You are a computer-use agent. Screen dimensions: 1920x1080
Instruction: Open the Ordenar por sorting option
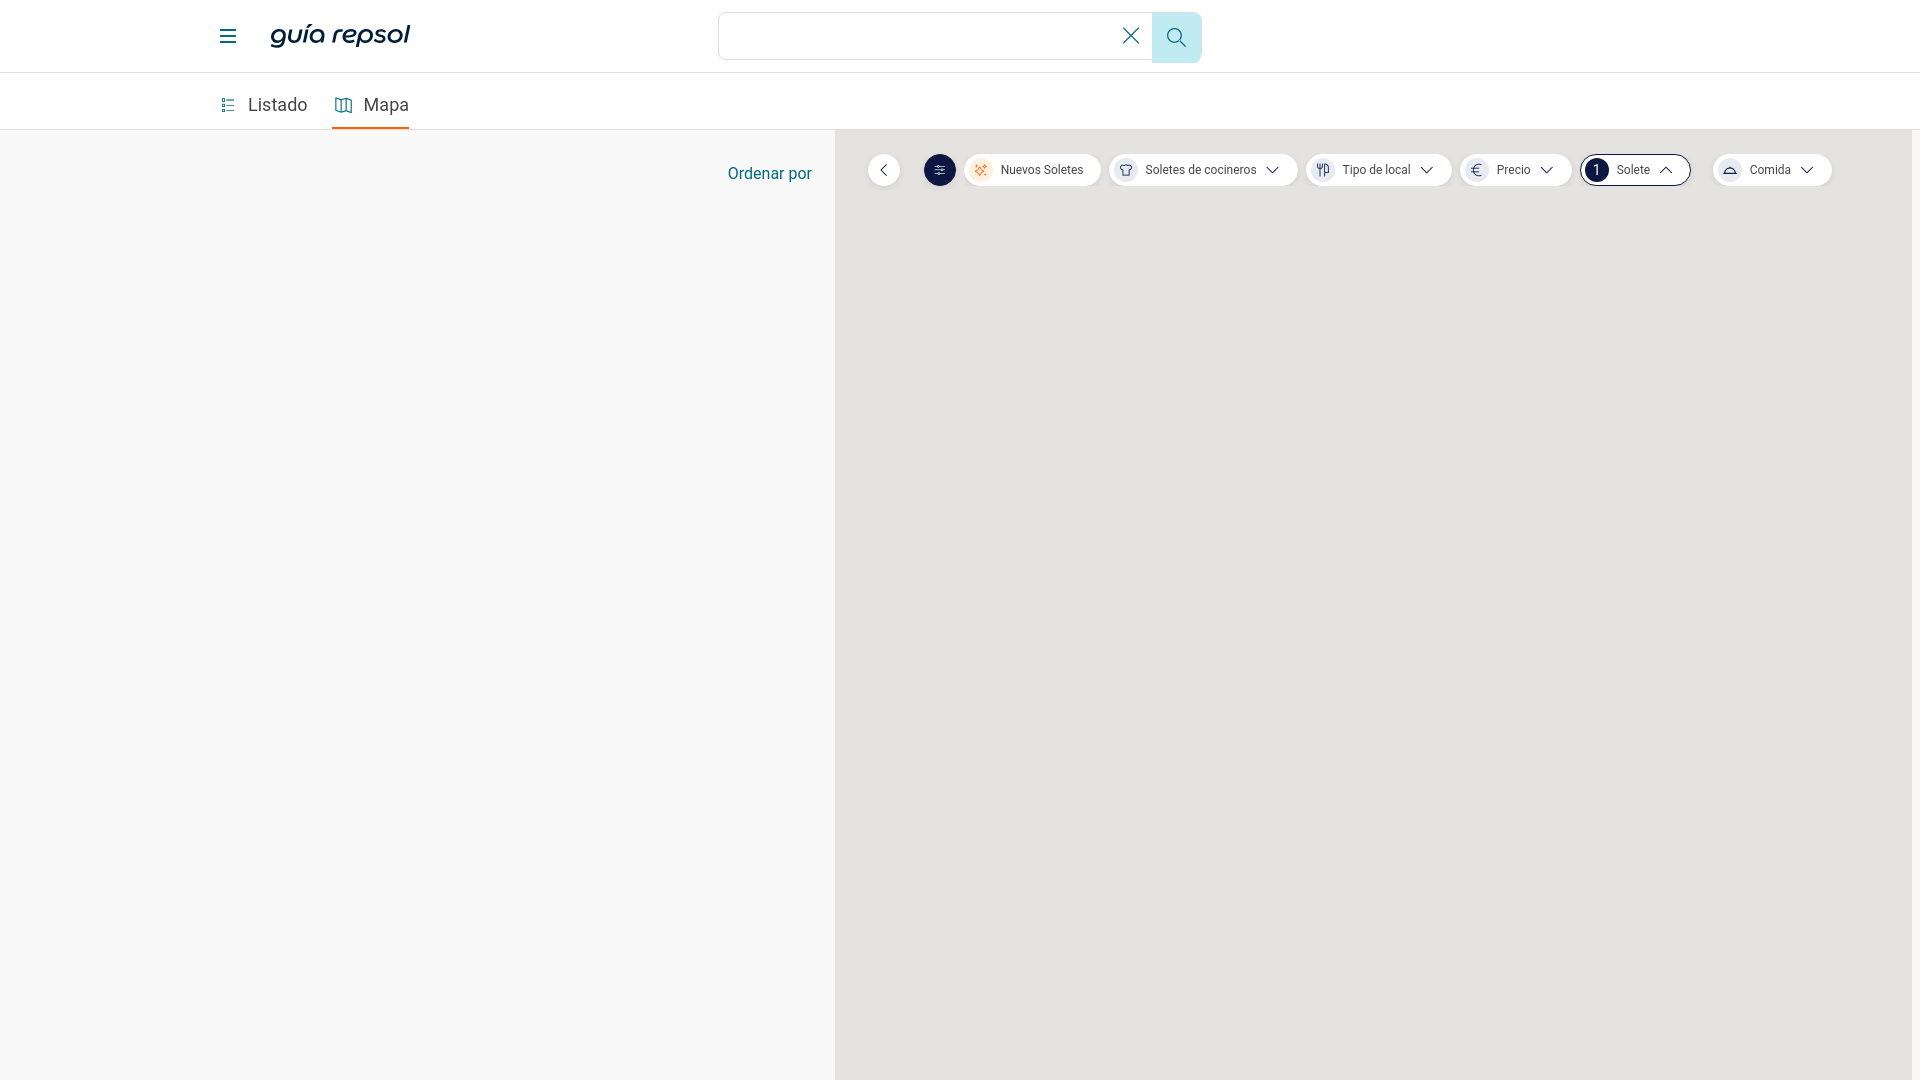(769, 174)
